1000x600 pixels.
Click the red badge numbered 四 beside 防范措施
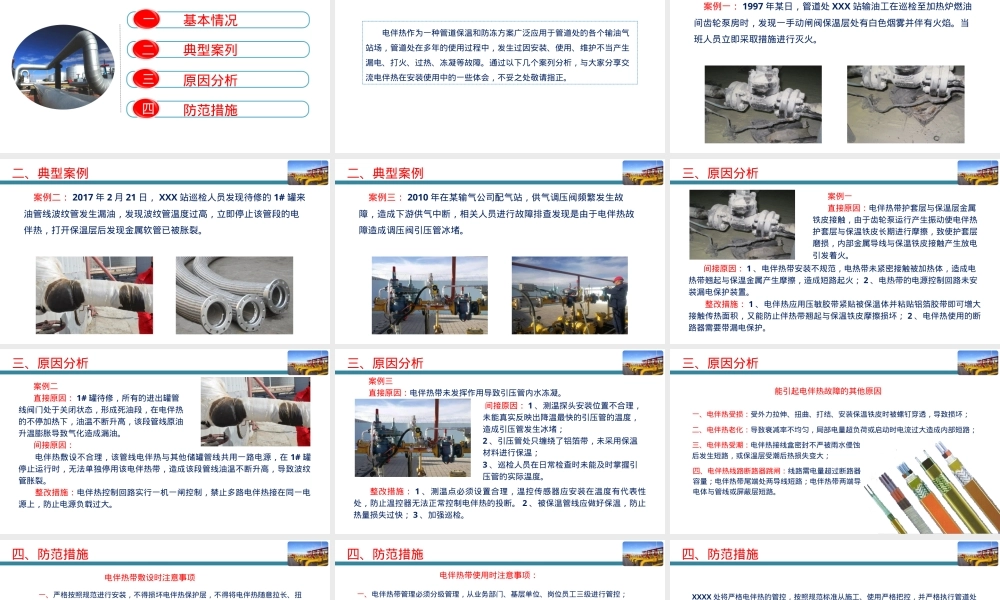click(x=147, y=109)
